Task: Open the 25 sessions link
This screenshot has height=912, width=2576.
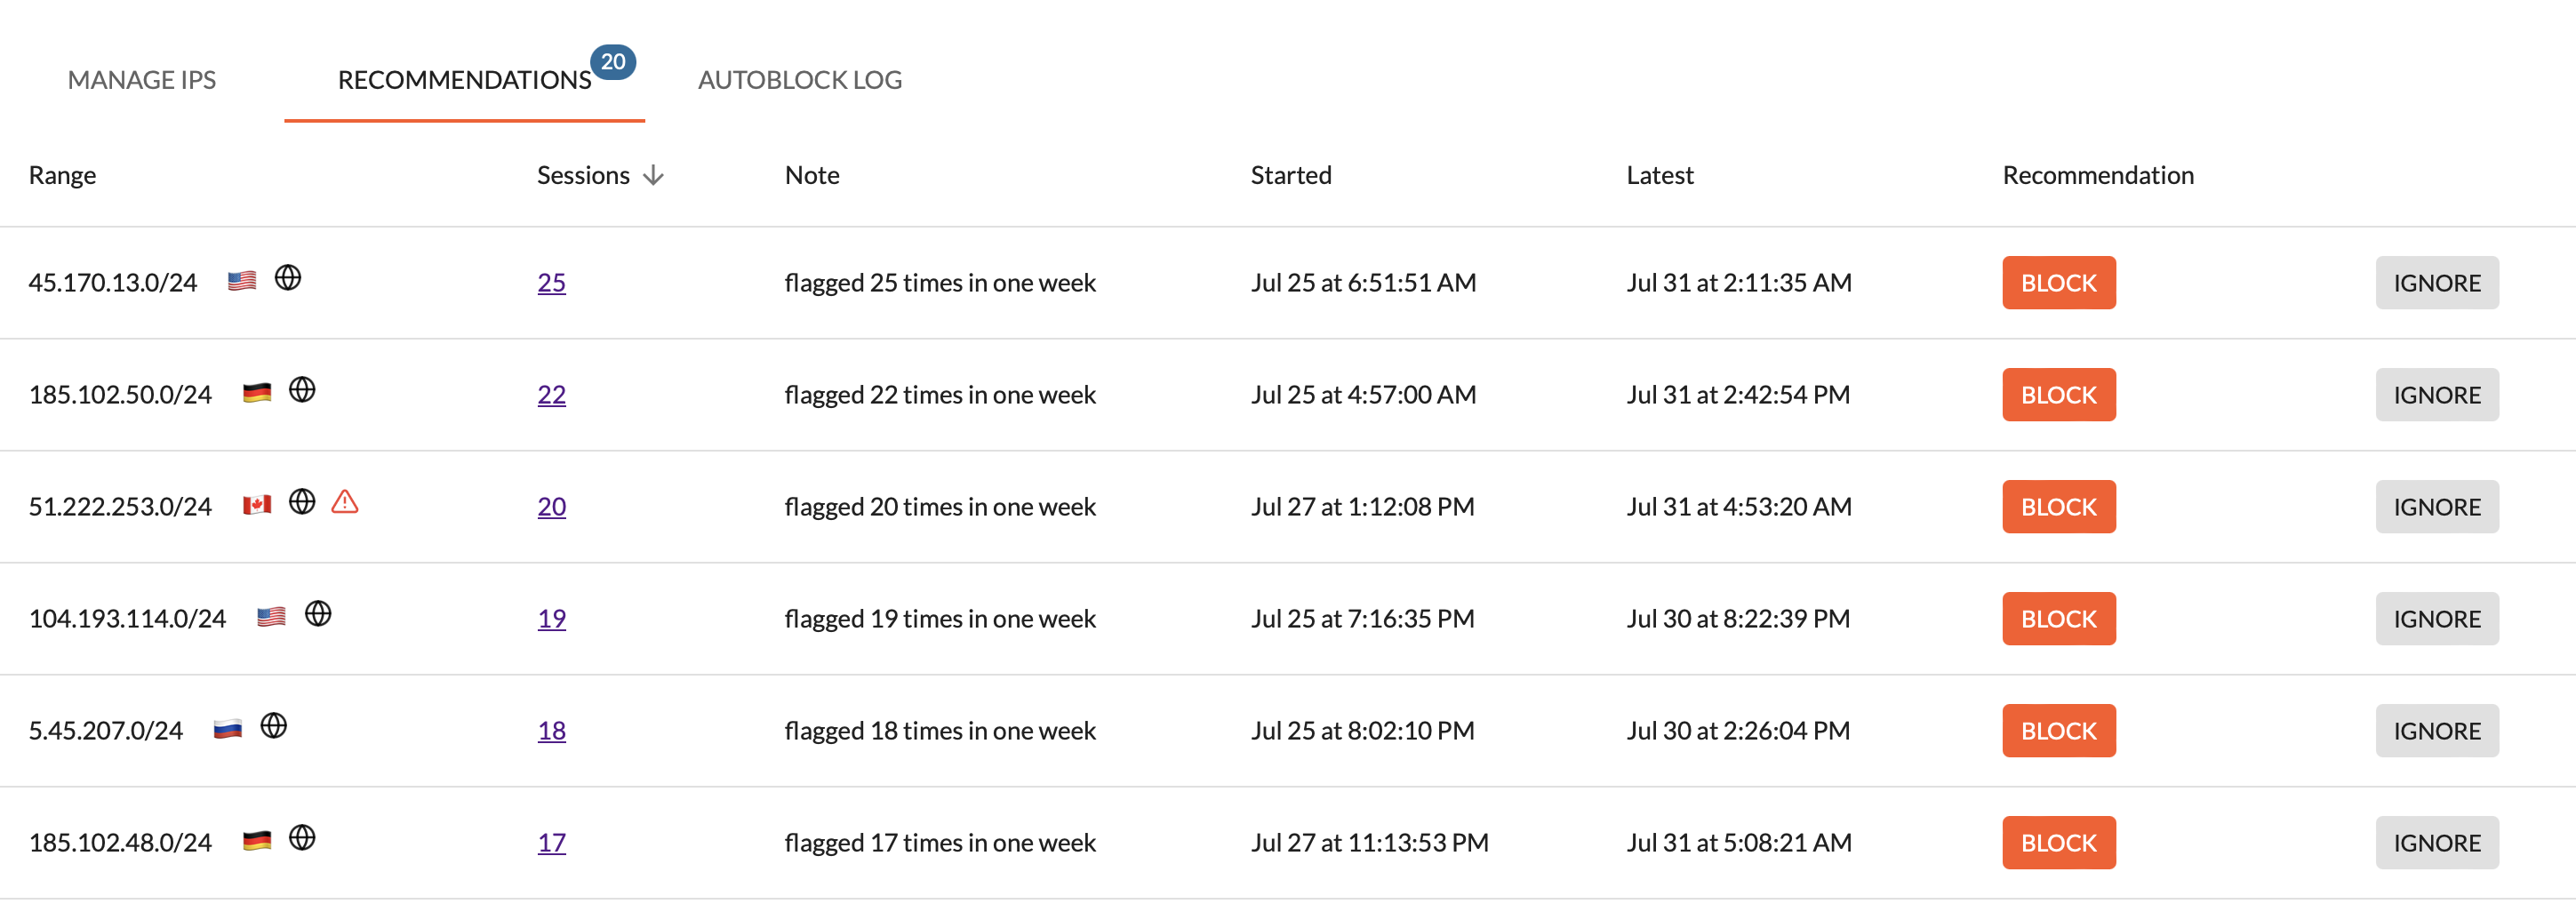Action: (552, 283)
